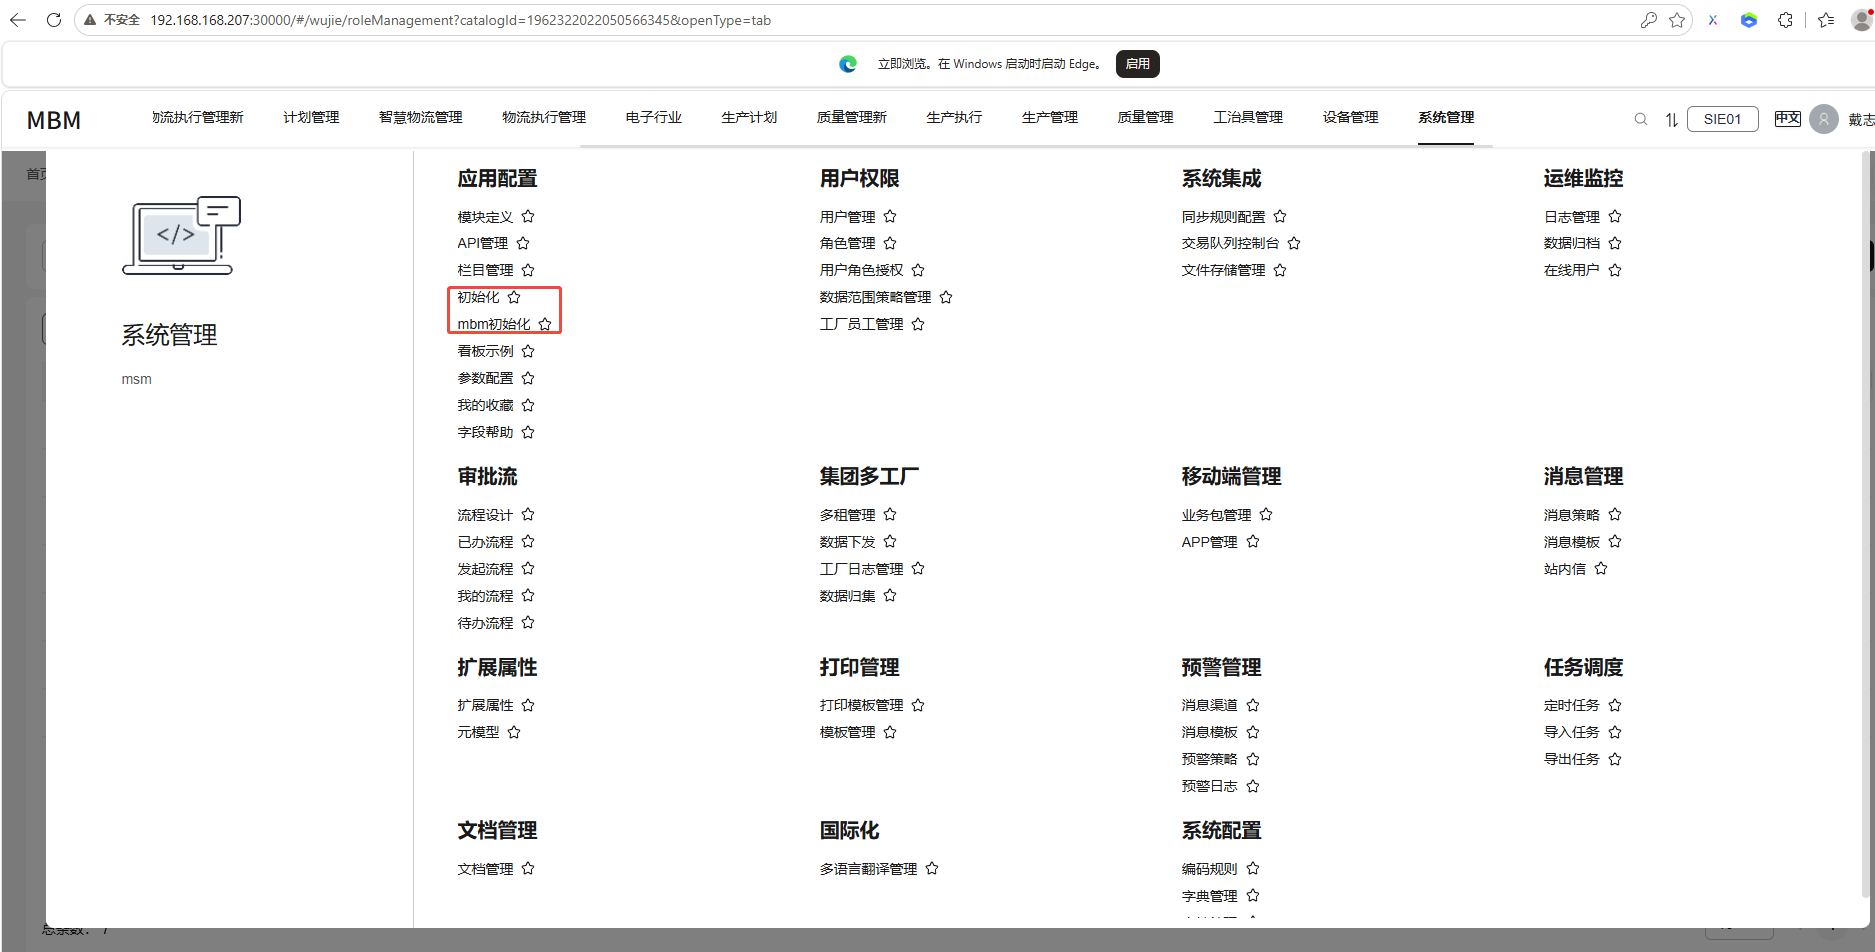Star the 多租管理 entry
Viewport: 1875px width, 952px height.
click(x=890, y=514)
